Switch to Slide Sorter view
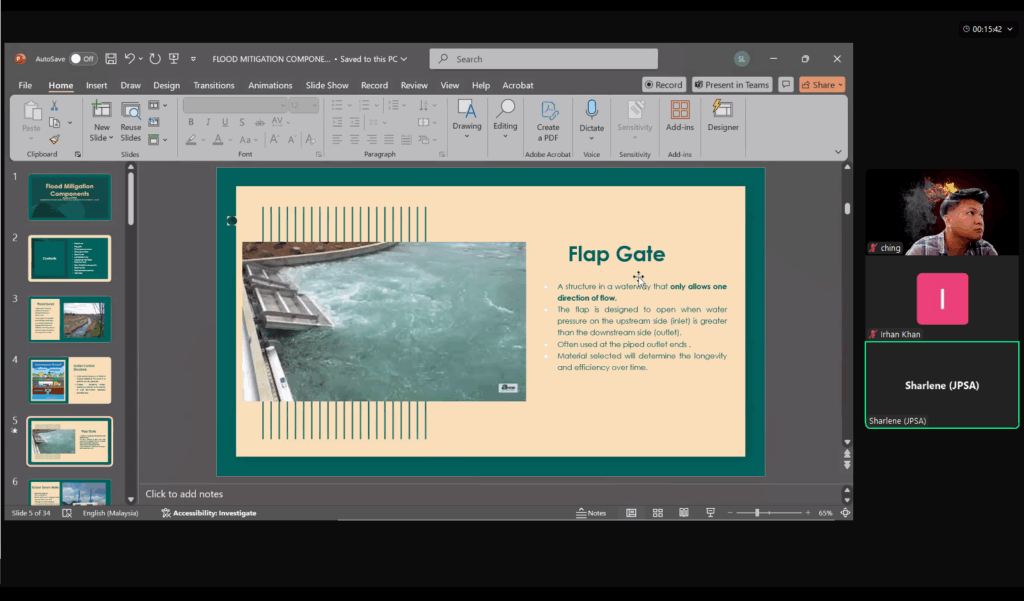 (x=657, y=513)
